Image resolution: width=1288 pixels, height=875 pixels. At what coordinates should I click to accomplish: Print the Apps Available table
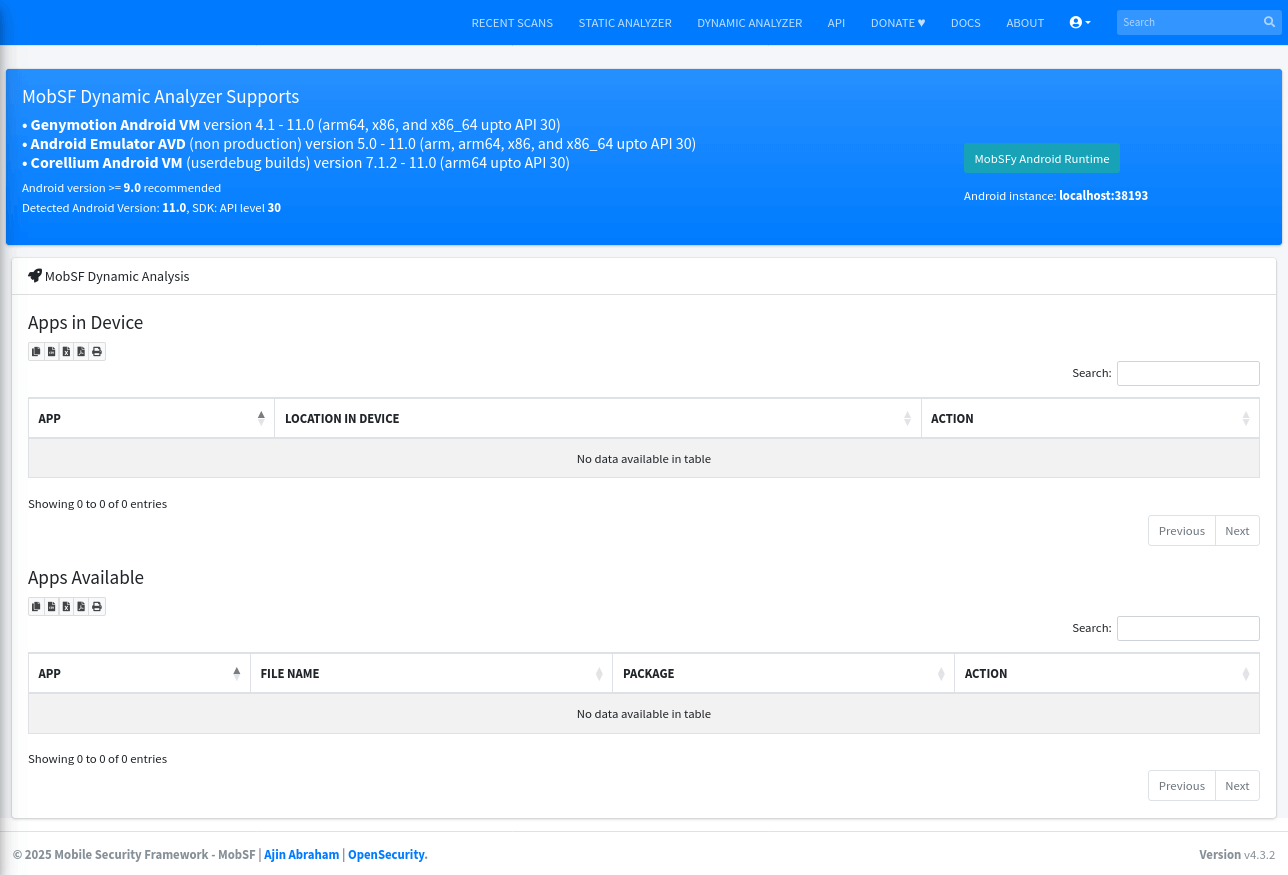pyautogui.click(x=97, y=606)
